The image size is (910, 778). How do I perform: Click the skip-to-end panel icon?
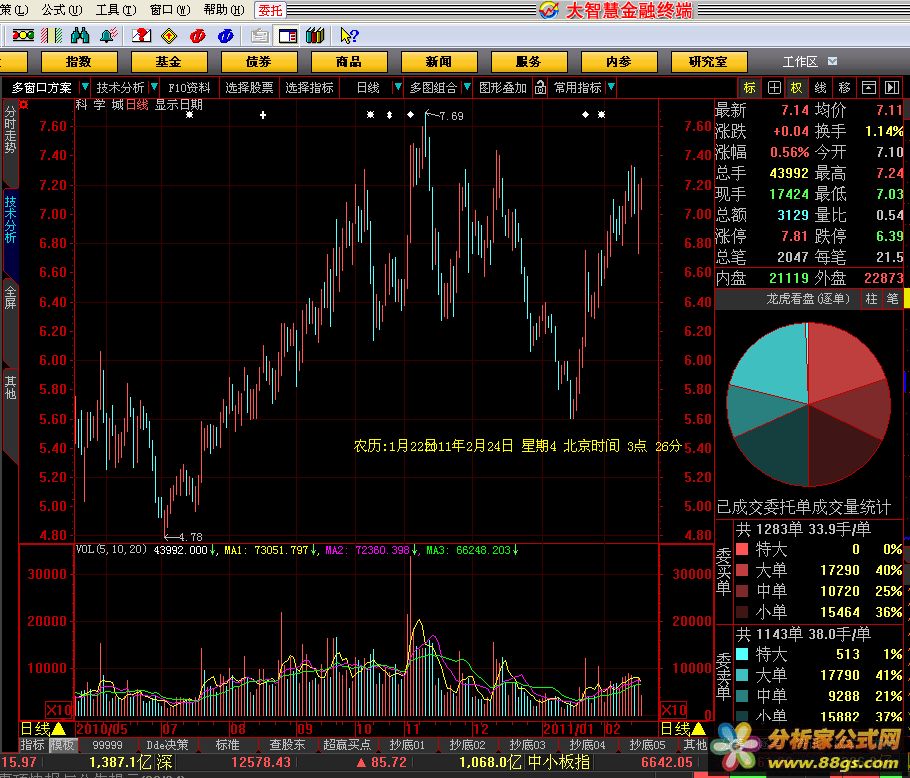point(891,88)
